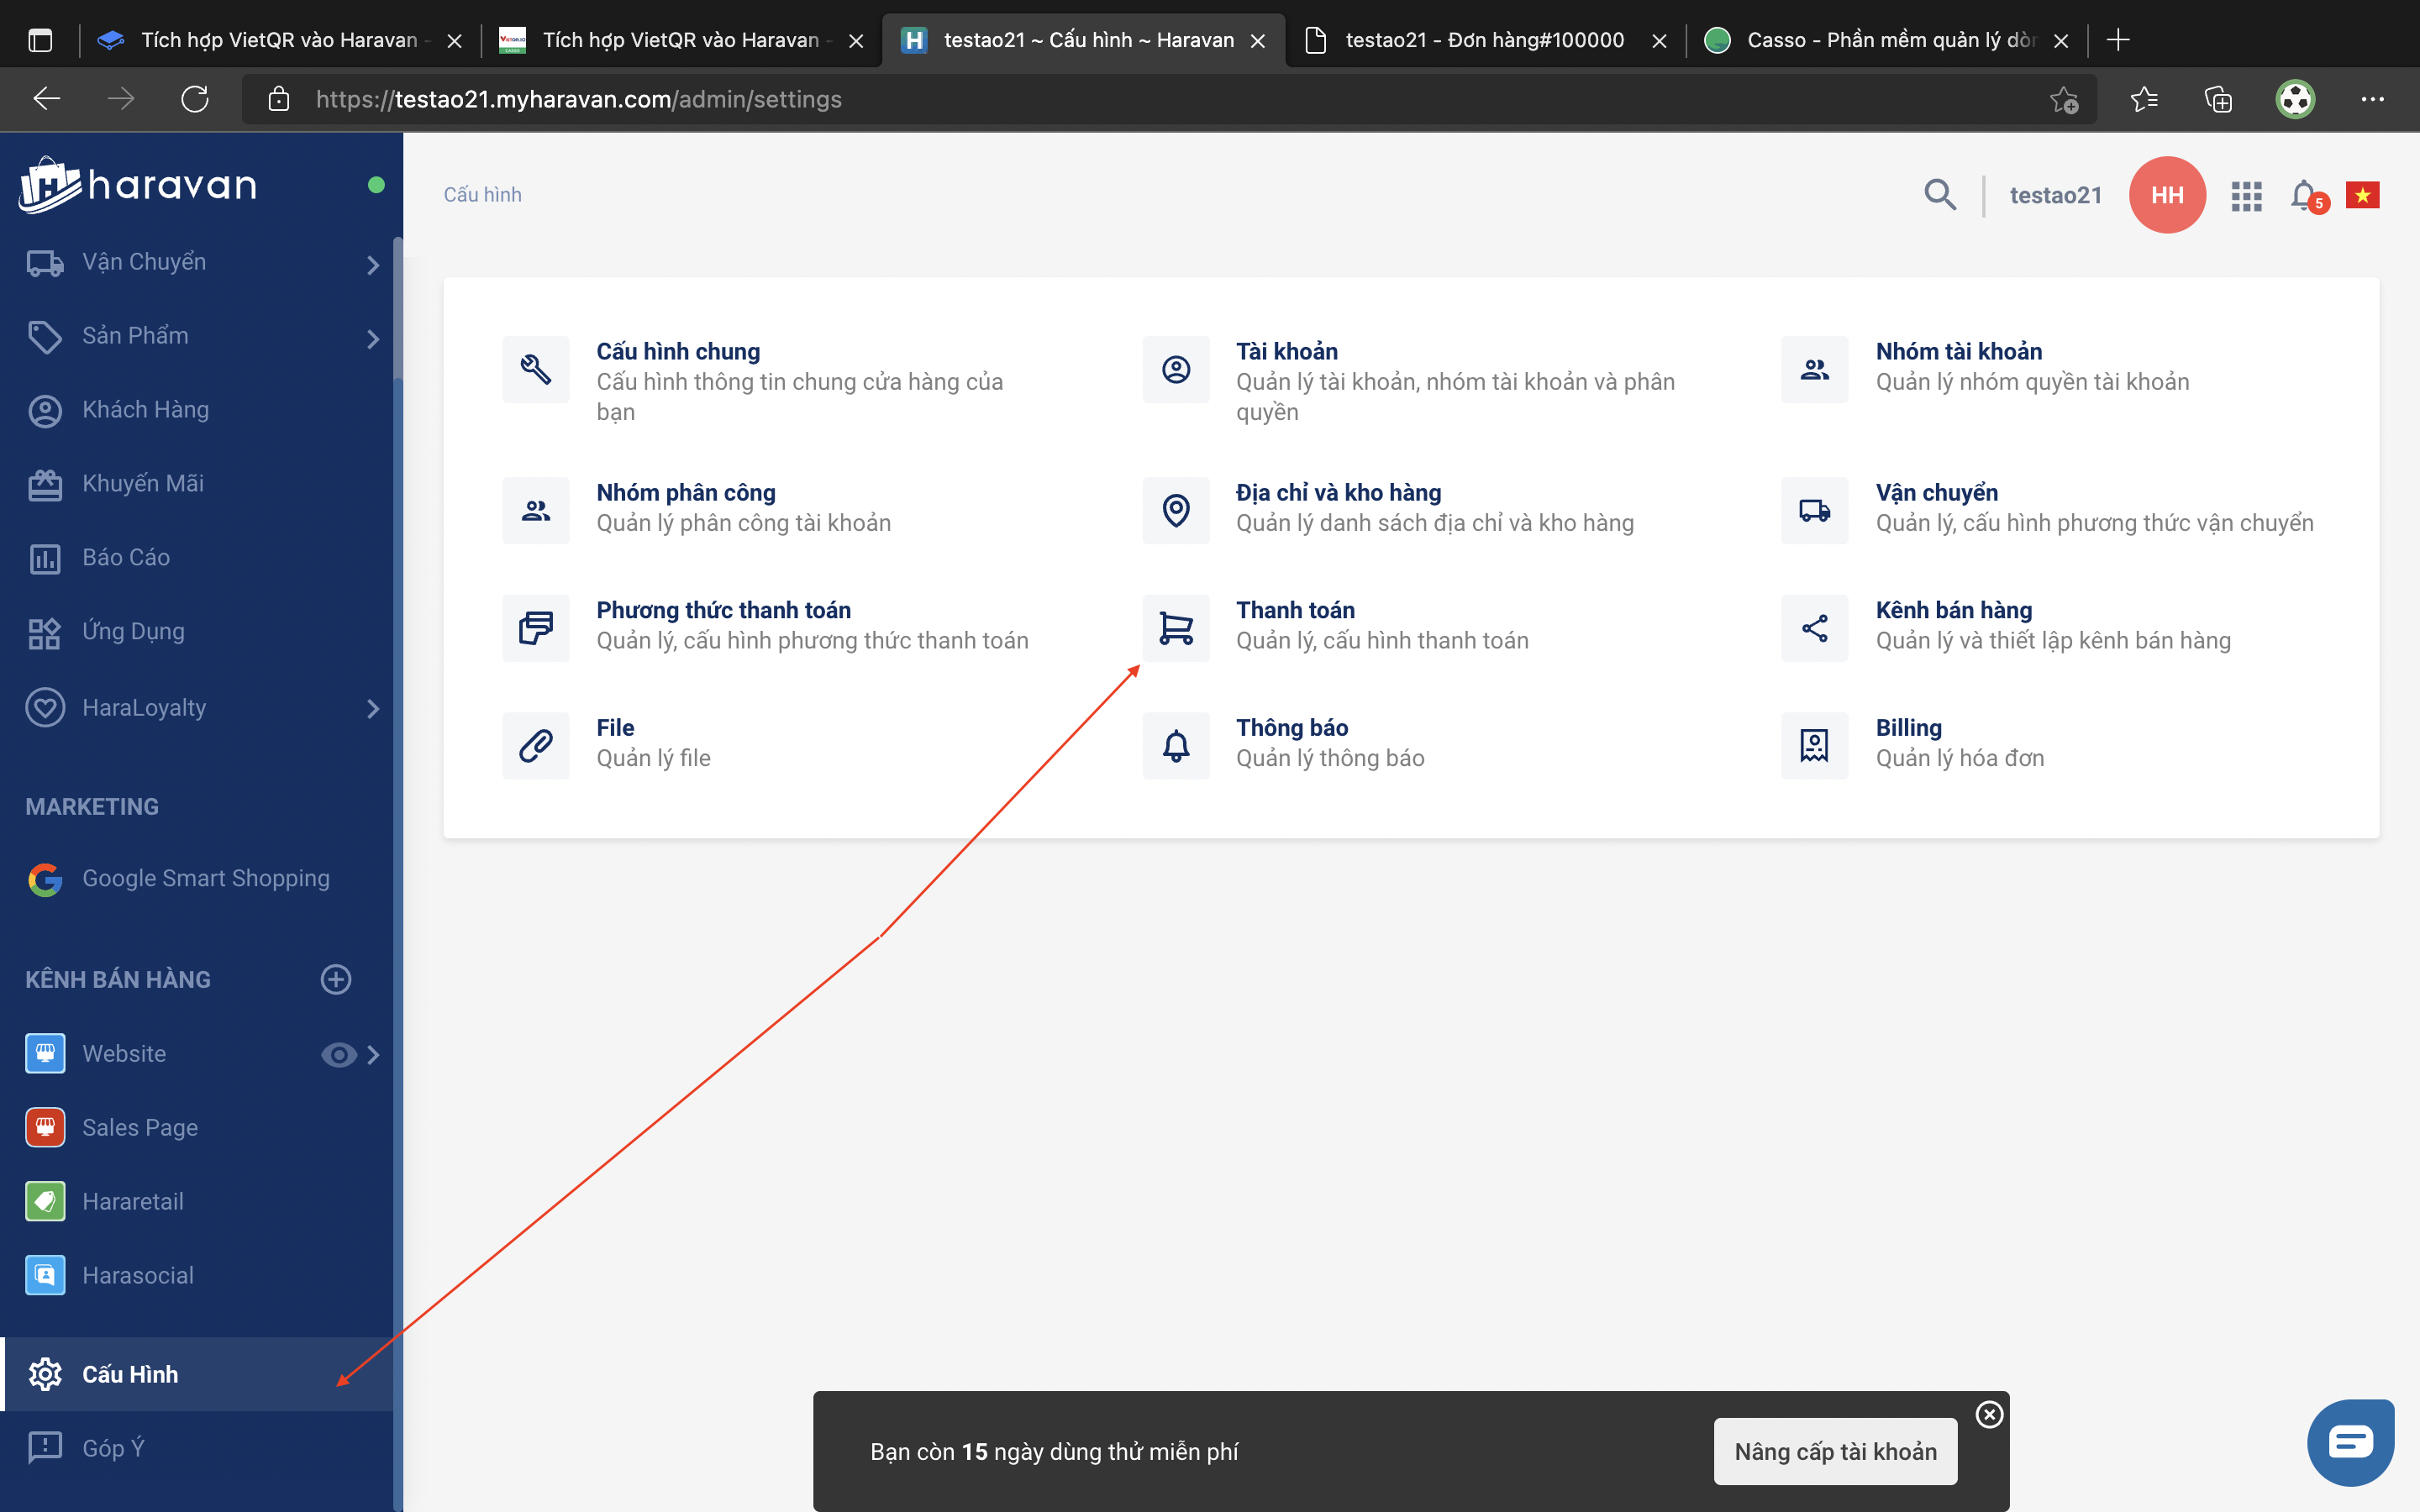Click the Địa chỉ và kho hàng pin icon
This screenshot has height=1512, width=2420.
point(1176,510)
